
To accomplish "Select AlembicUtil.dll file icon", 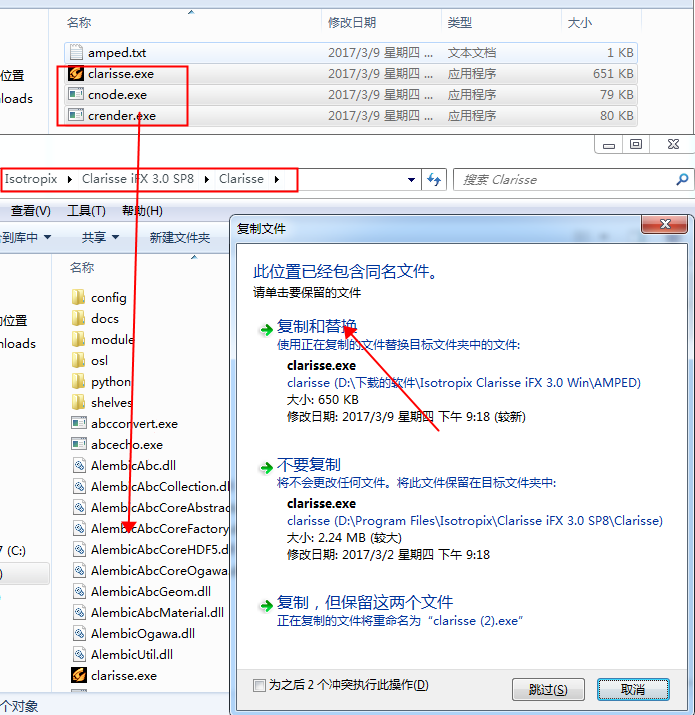I will 79,654.
